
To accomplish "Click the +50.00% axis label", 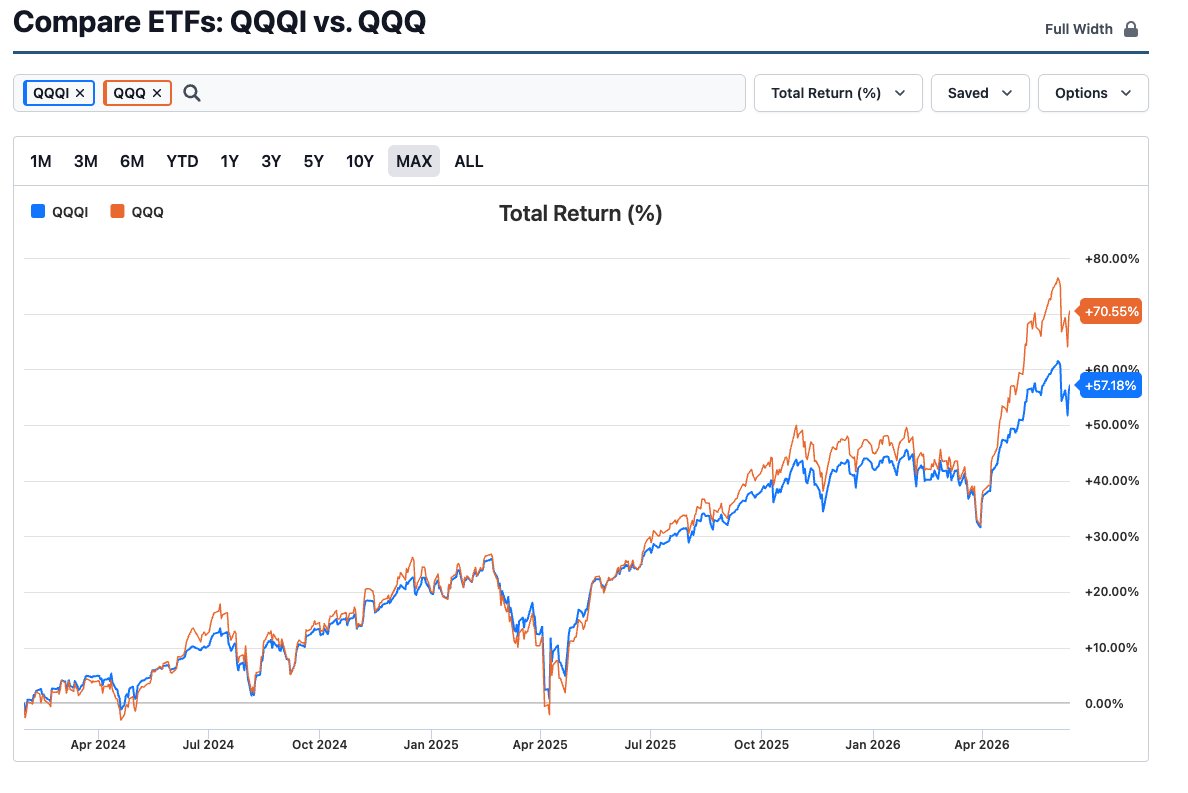I will pos(1111,425).
